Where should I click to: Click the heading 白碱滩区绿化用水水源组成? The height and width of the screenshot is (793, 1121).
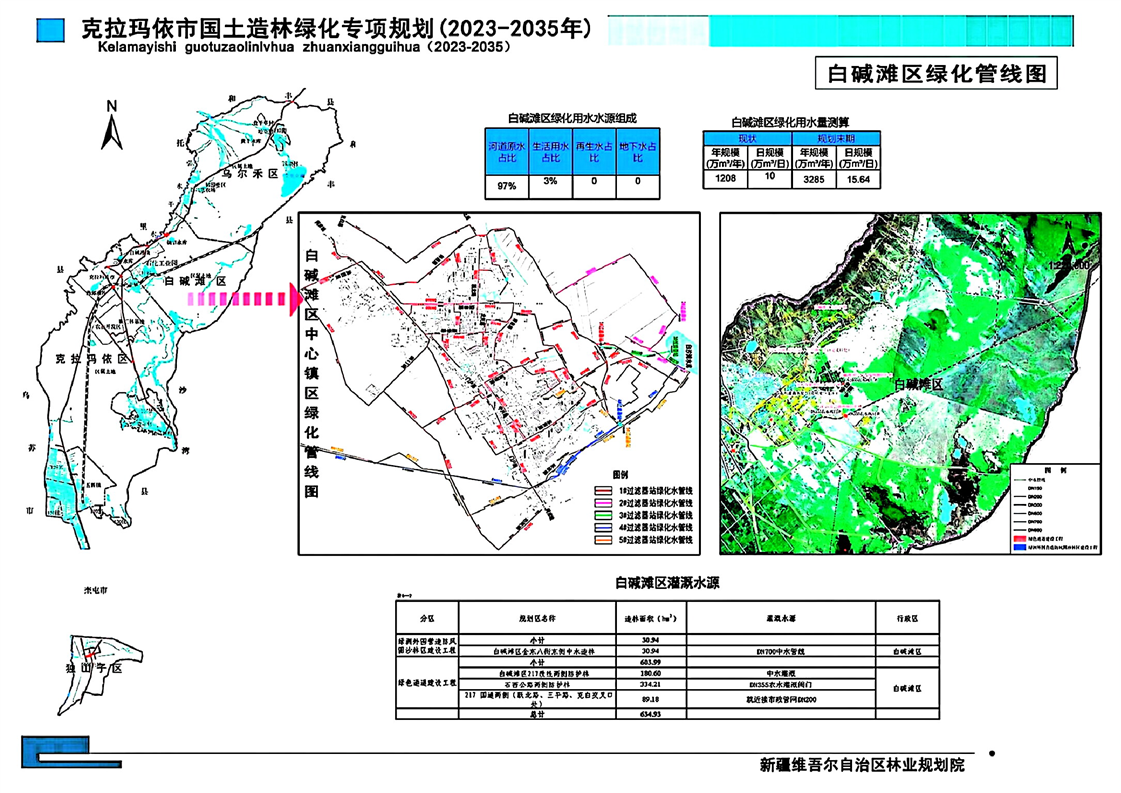coord(571,118)
